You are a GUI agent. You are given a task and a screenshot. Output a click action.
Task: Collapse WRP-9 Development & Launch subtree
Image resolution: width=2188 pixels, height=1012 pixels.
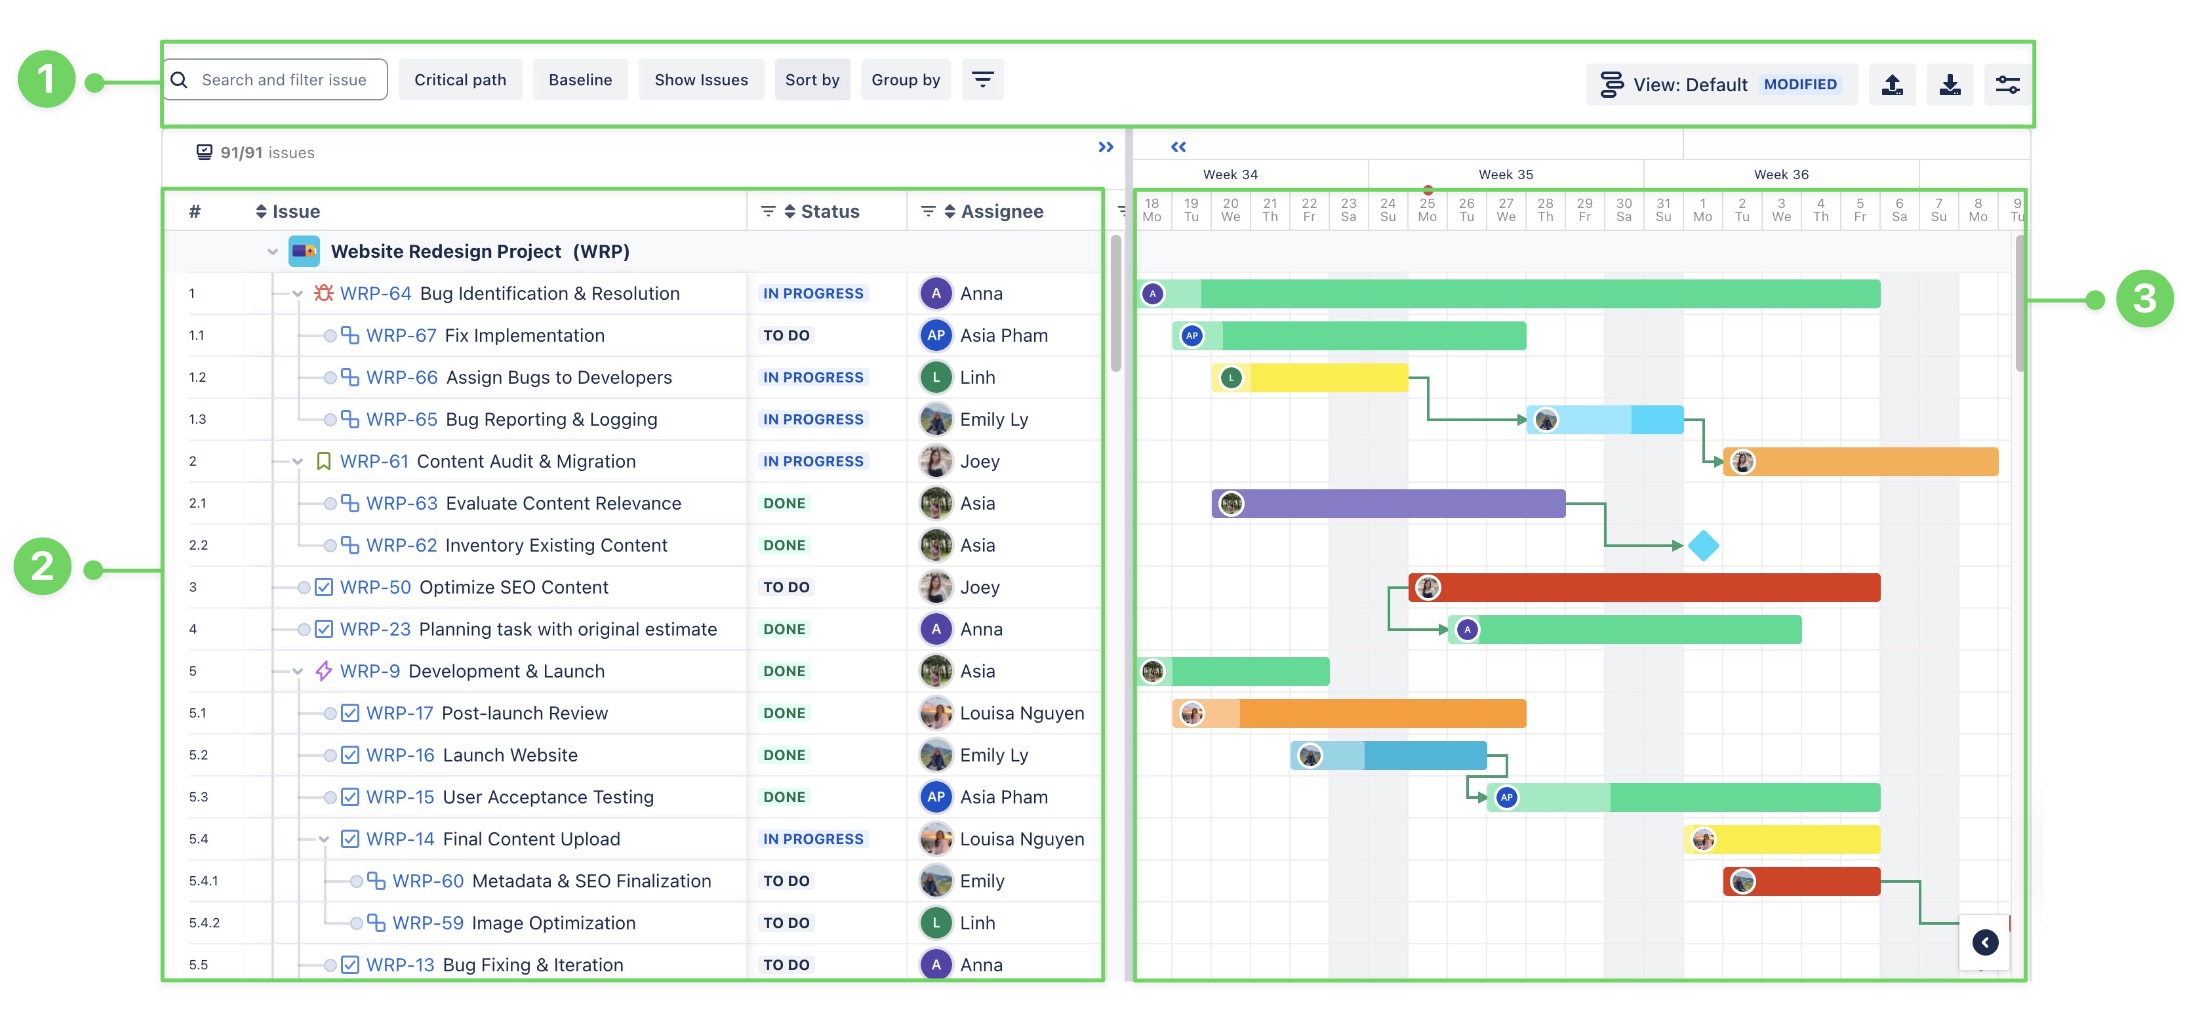tap(297, 672)
